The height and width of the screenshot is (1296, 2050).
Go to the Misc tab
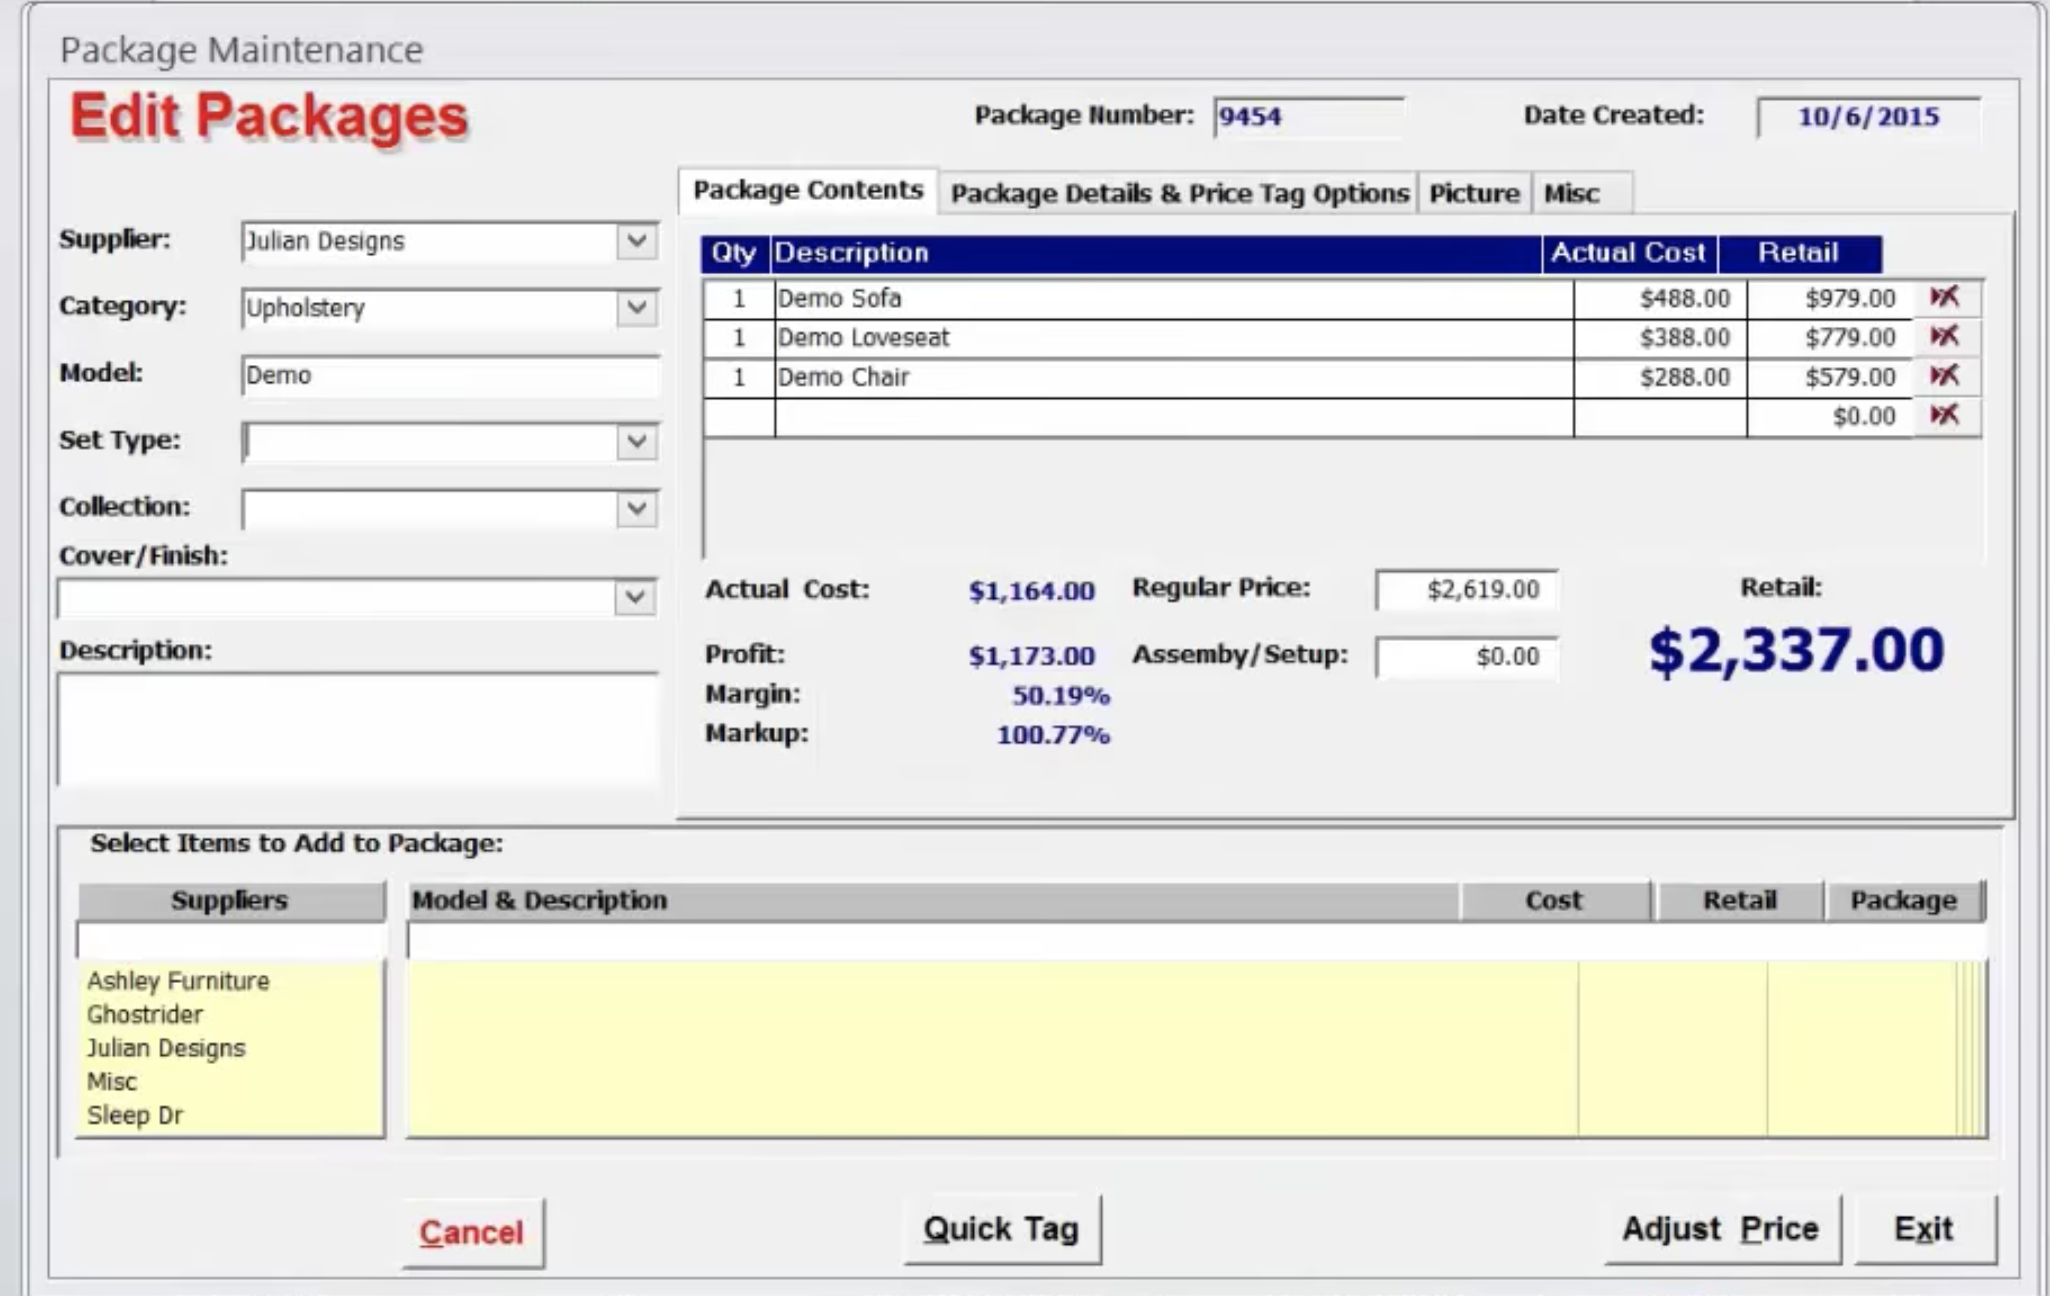click(1571, 193)
